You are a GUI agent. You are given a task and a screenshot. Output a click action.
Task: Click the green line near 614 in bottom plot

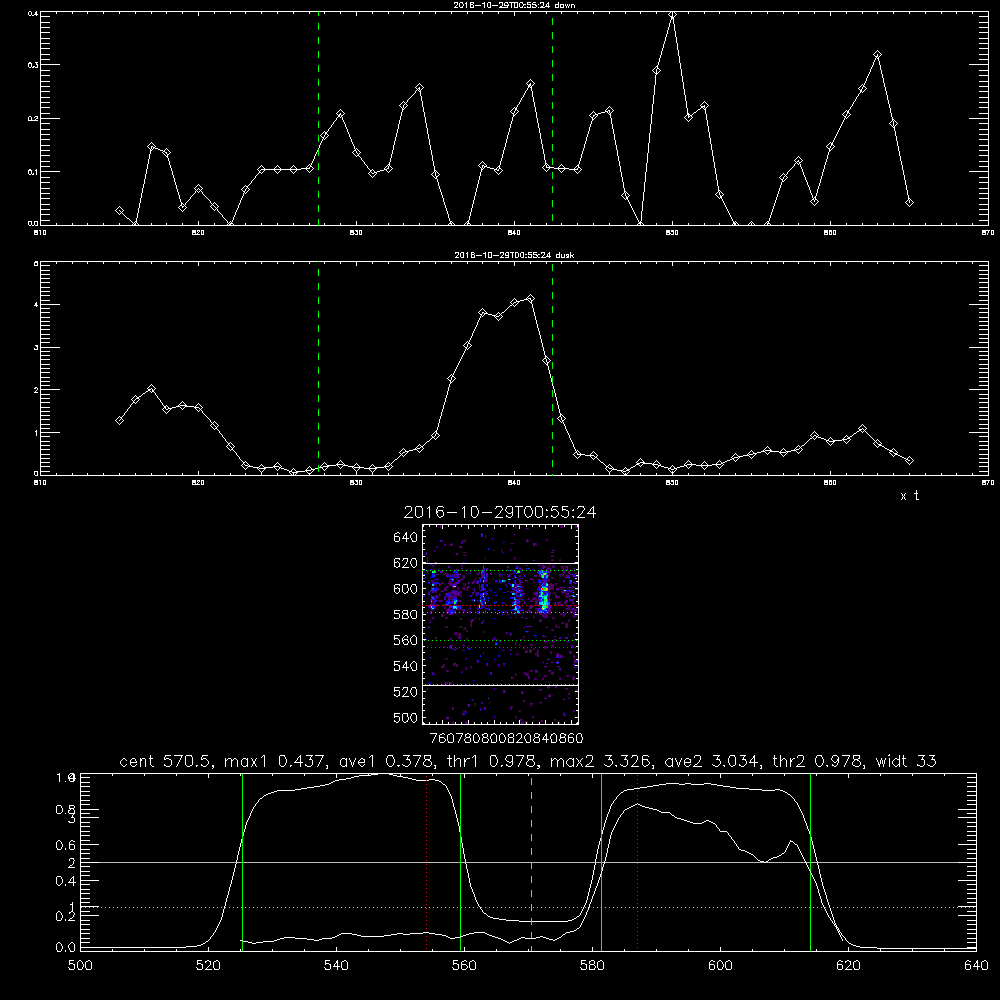point(811,862)
